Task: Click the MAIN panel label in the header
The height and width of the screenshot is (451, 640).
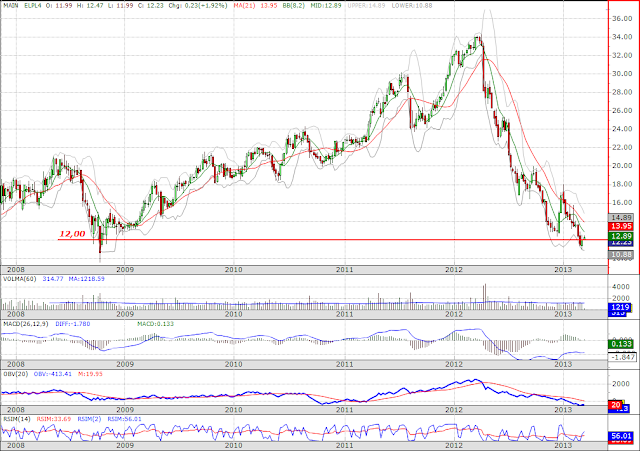Action: (11, 6)
